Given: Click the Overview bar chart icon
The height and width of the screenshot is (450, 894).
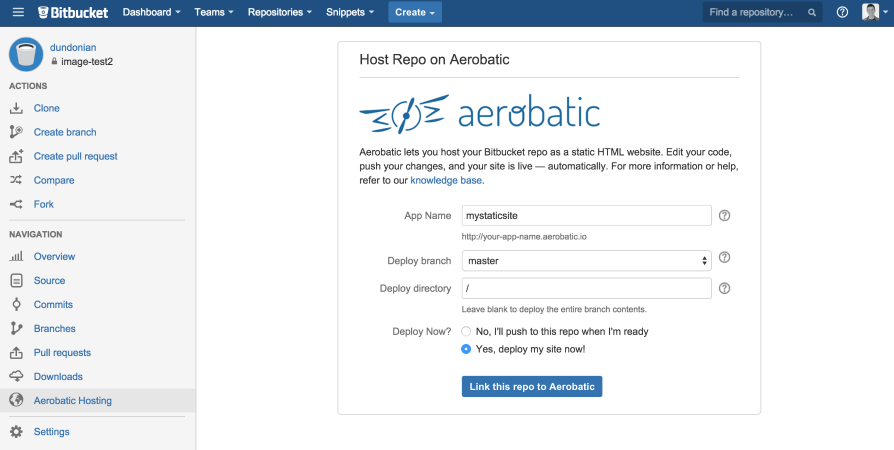Looking at the screenshot, I should point(16,256).
